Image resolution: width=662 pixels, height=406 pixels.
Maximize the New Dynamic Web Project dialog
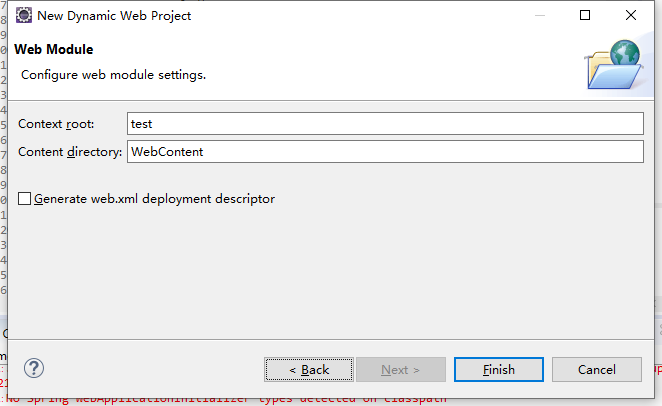click(585, 15)
